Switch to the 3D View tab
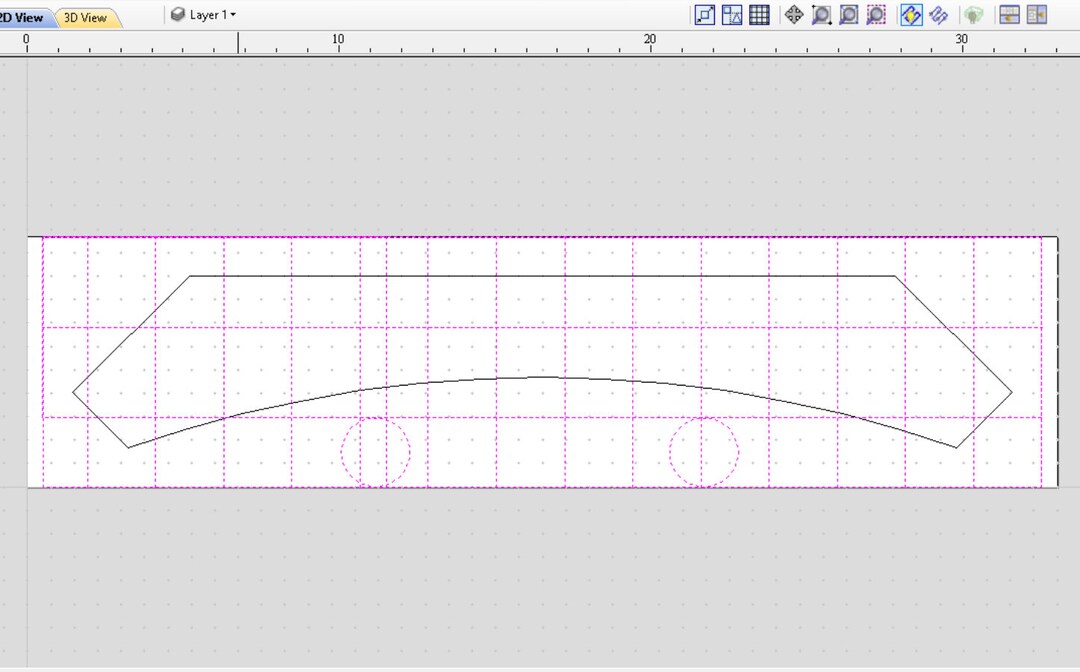The width and height of the screenshot is (1080, 672). coord(86,16)
